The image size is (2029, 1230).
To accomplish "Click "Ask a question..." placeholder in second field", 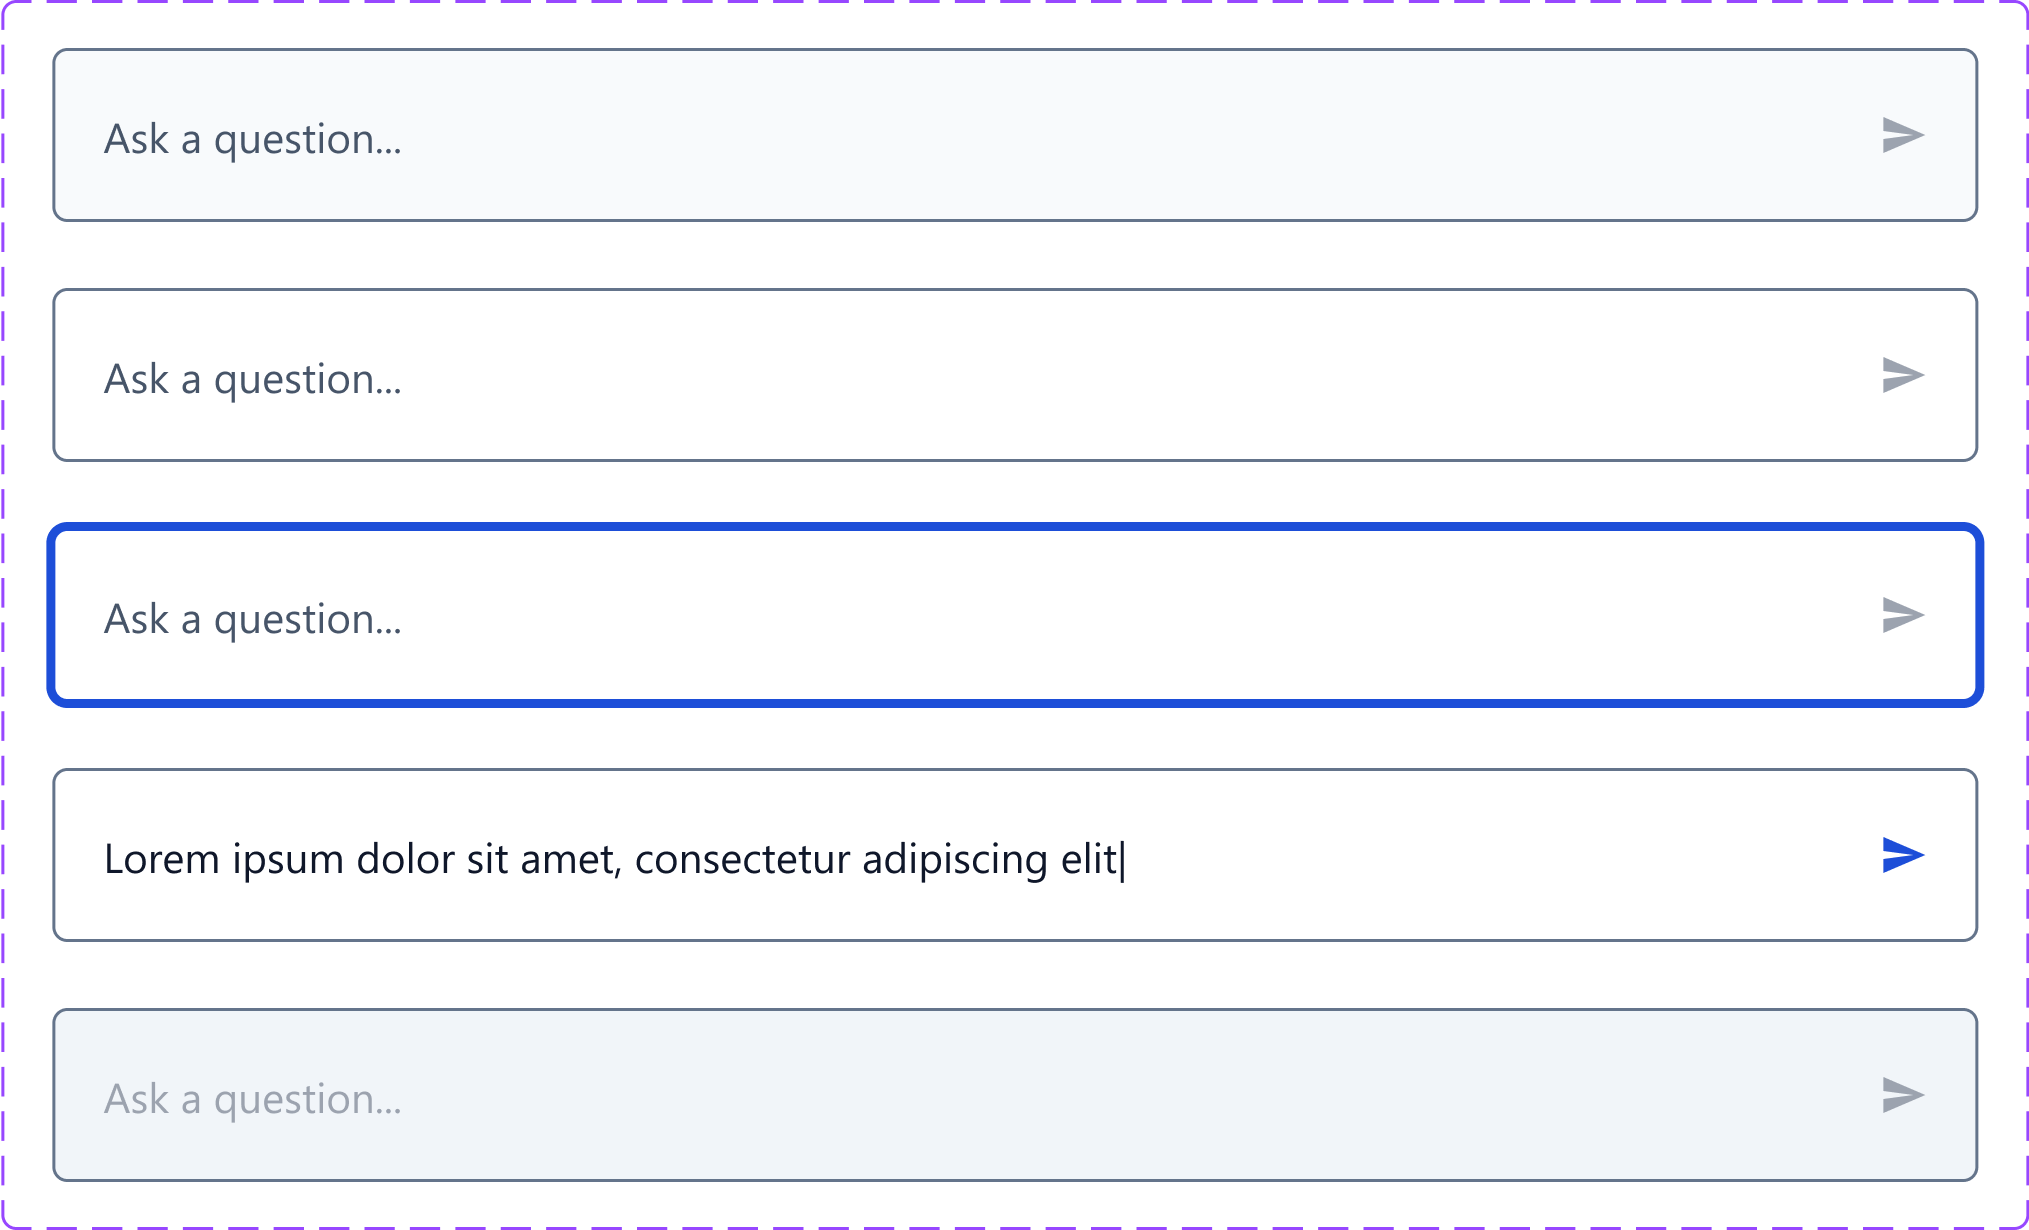I will pos(253,379).
